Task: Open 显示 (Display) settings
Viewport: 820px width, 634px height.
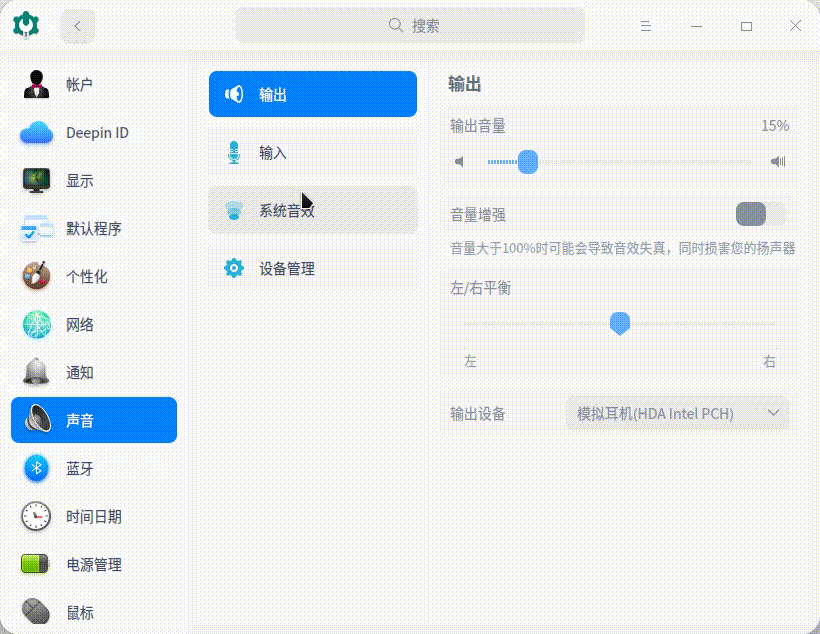Action: coord(36,181)
